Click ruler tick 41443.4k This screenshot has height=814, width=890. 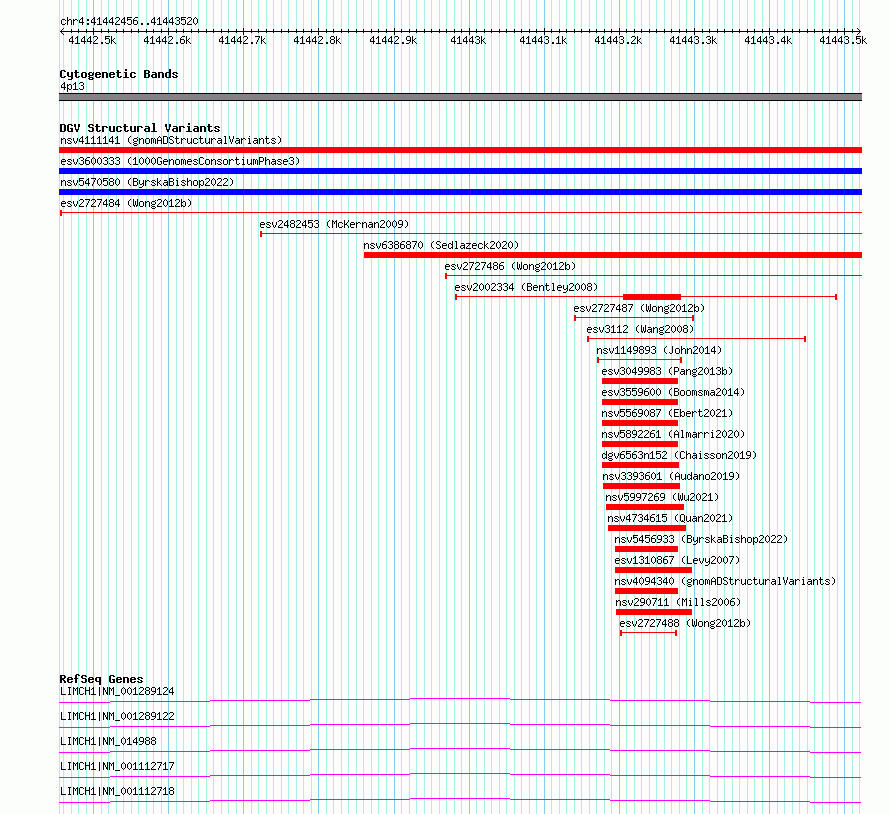tap(768, 40)
